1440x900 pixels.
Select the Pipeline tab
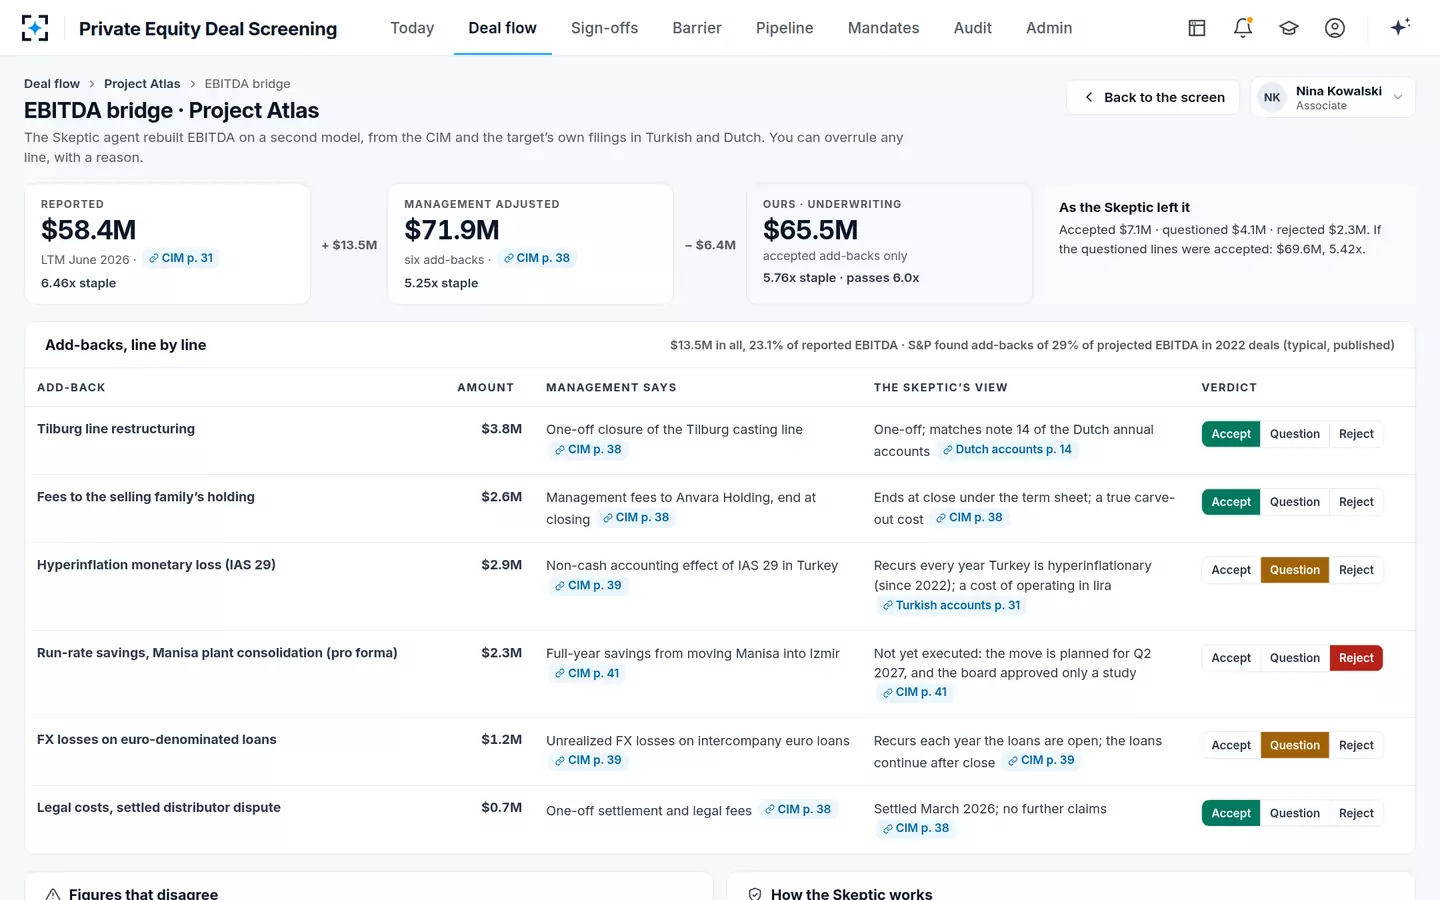pyautogui.click(x=785, y=28)
